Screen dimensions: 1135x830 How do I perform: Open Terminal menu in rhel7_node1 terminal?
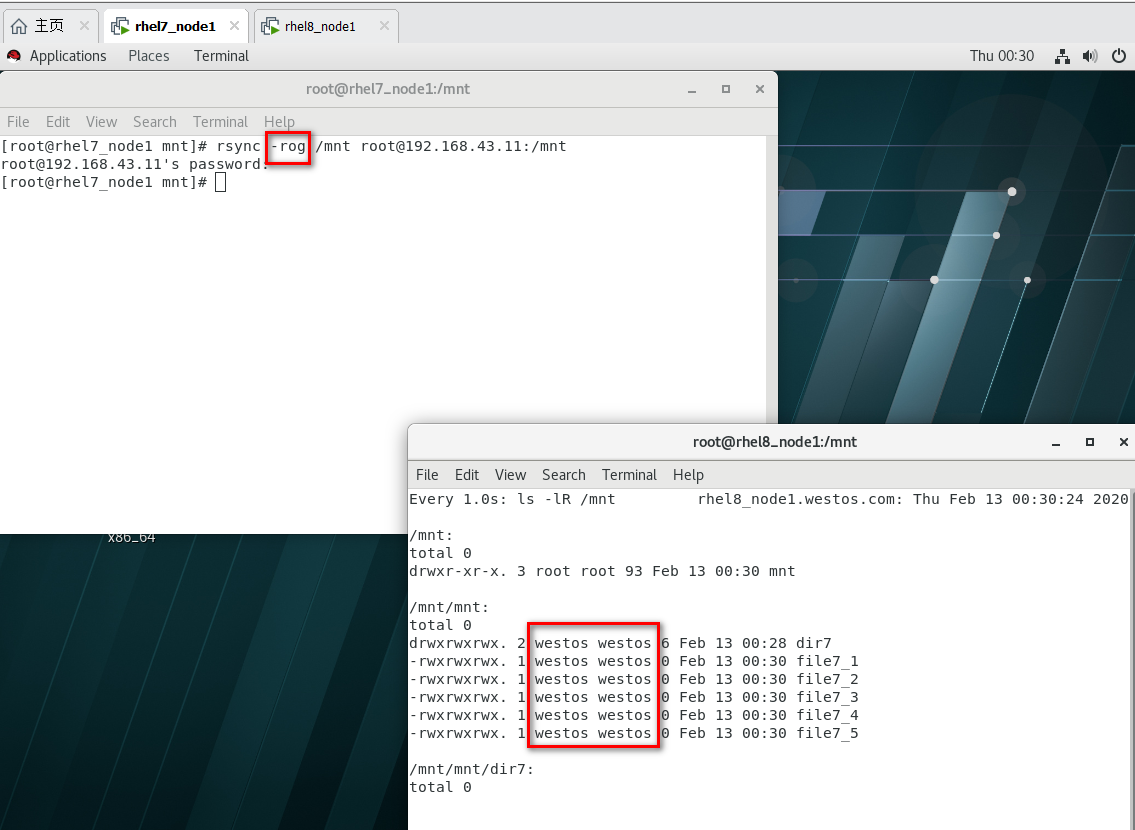click(220, 122)
